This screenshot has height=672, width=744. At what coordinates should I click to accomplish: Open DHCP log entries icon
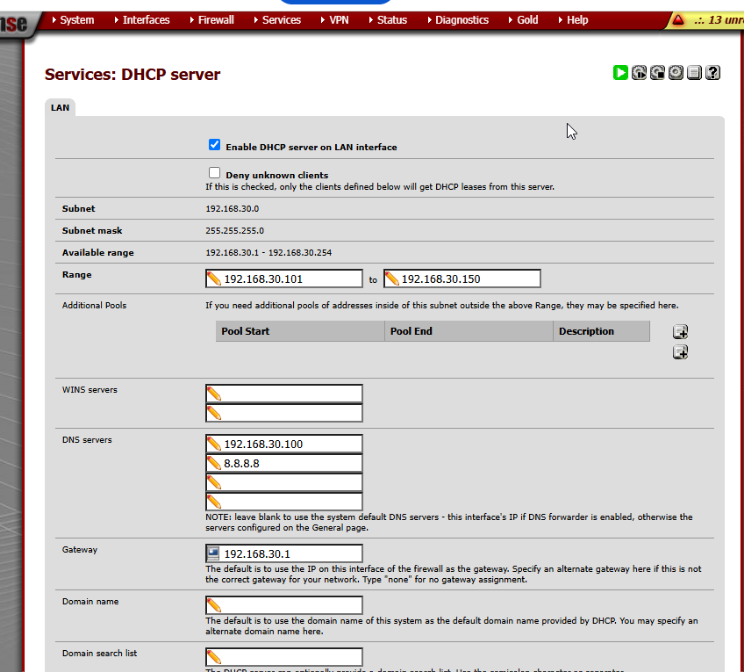point(694,73)
